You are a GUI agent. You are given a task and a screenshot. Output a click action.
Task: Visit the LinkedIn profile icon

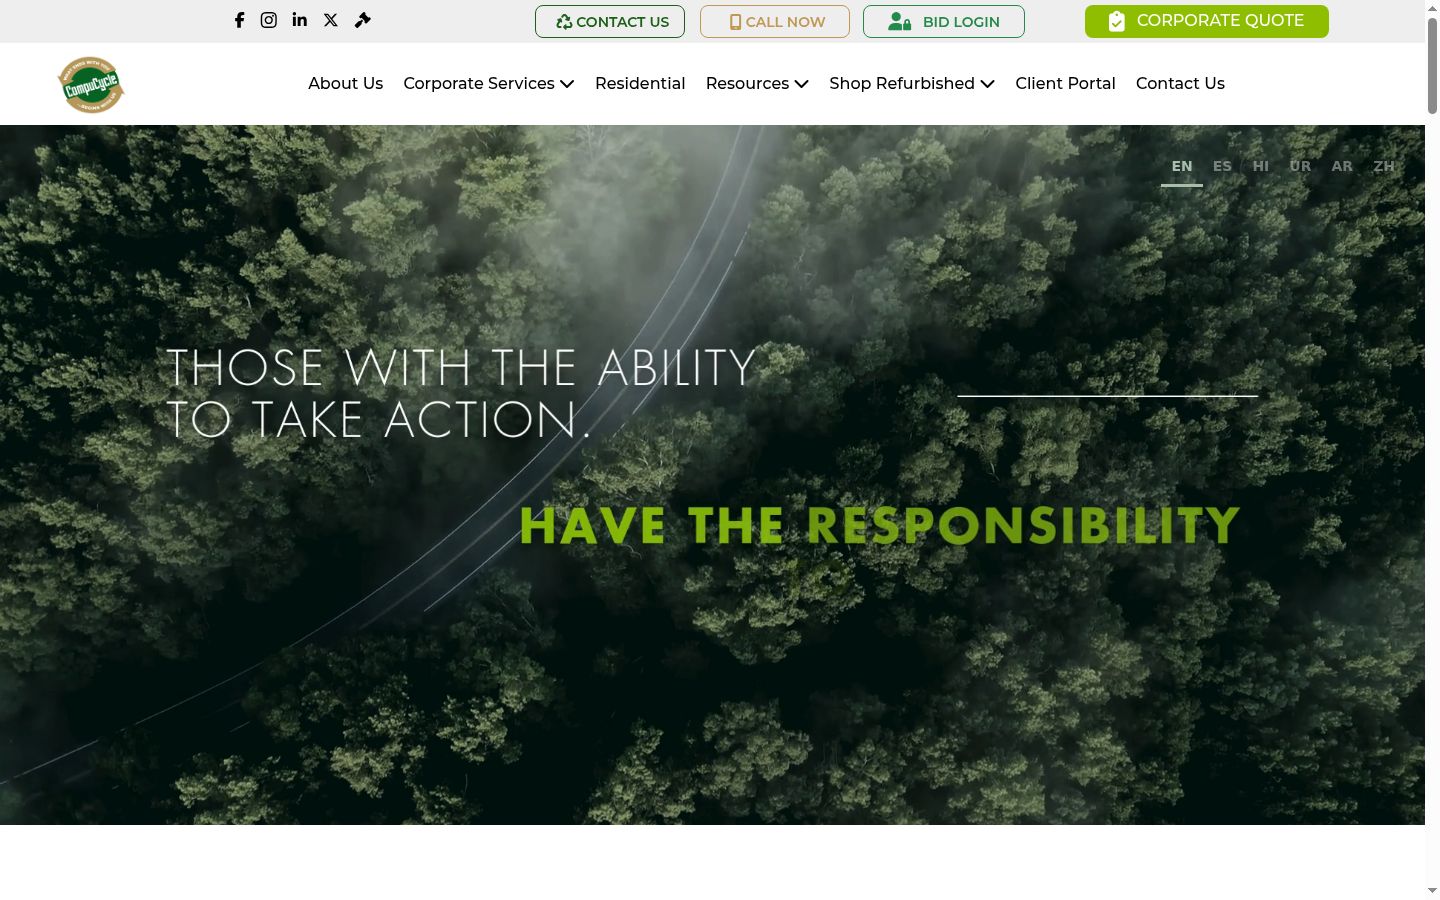(300, 20)
